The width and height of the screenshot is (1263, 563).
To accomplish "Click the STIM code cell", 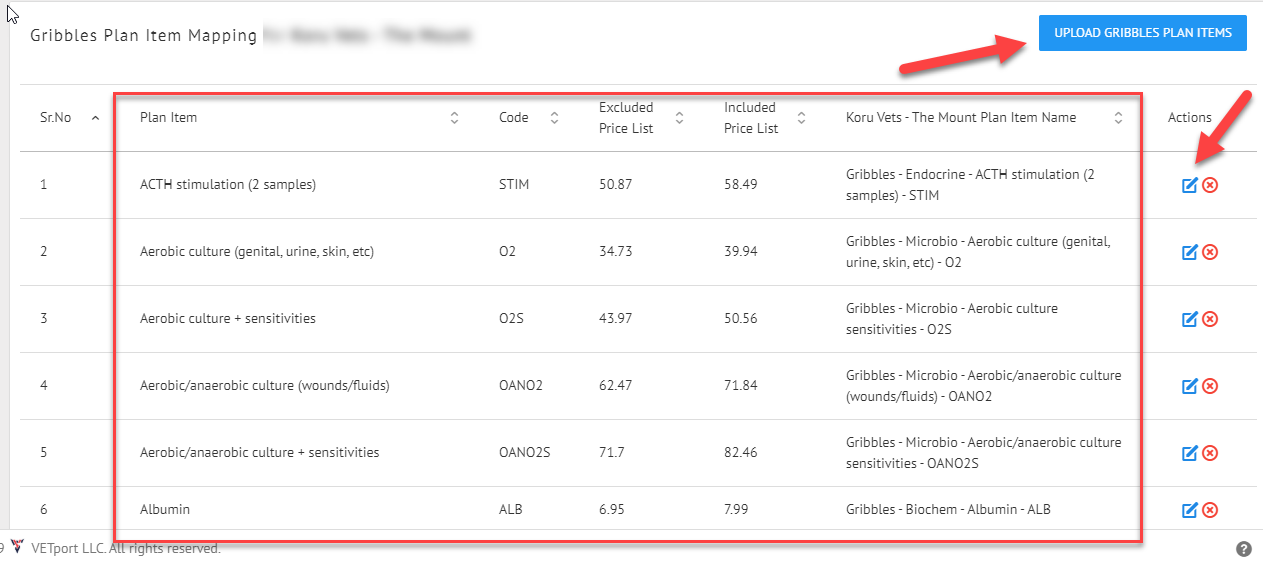I will point(514,185).
